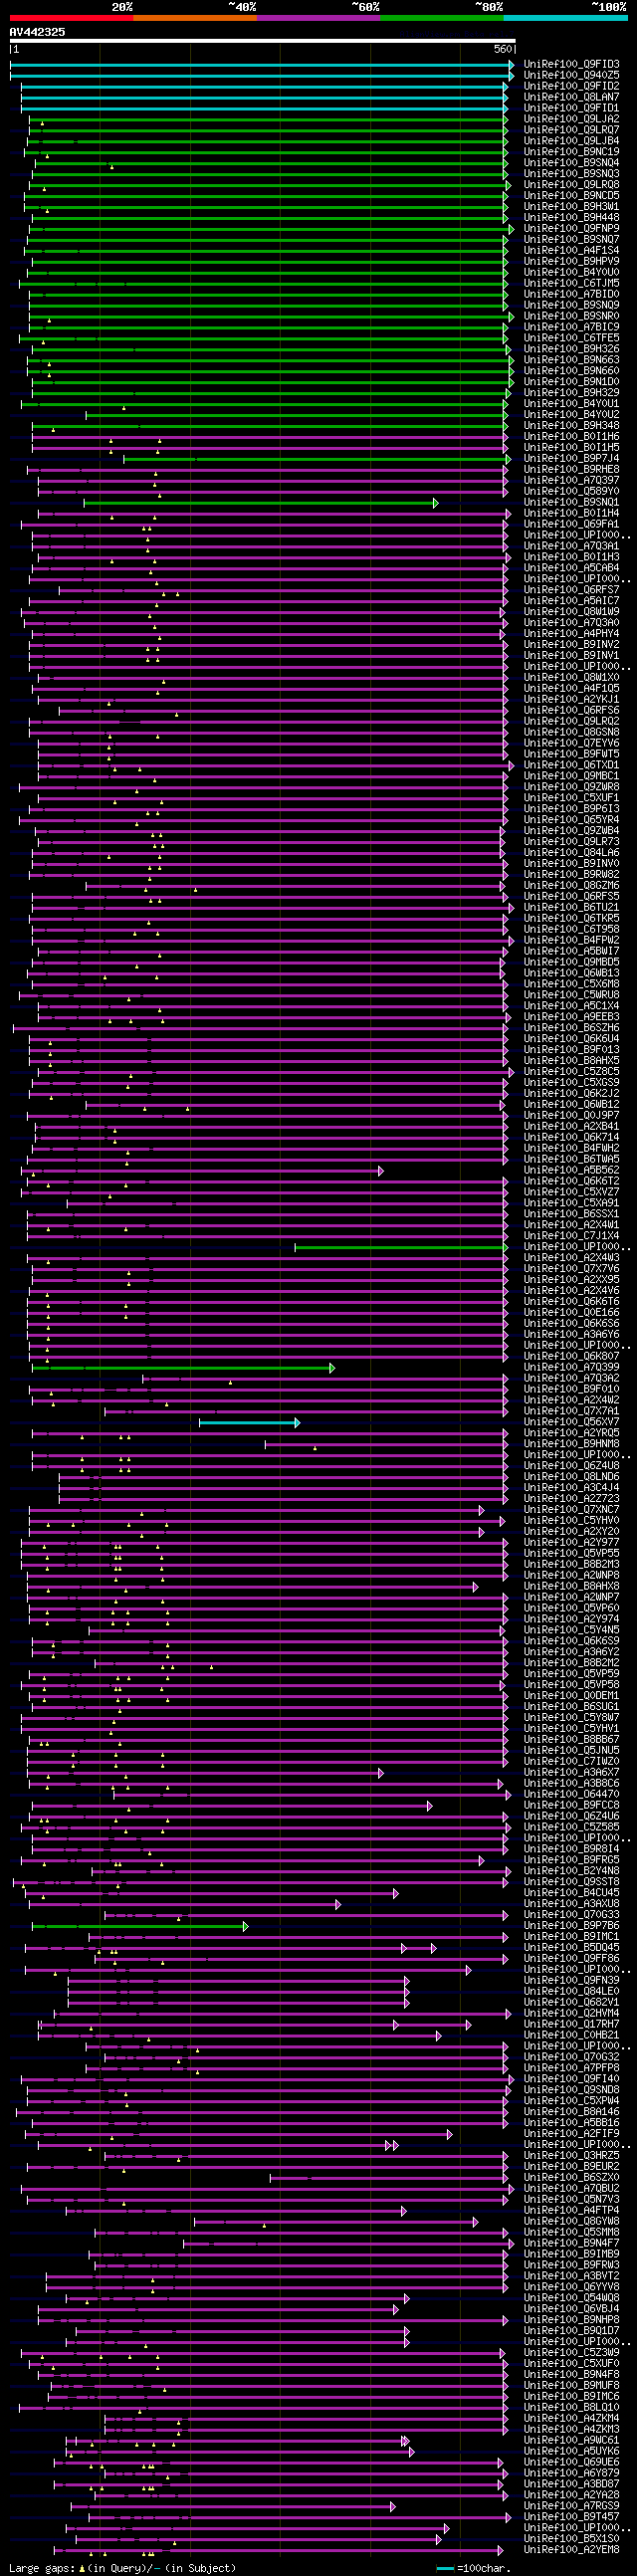This screenshot has height=2576, width=637.
Task: Select the UniRef100_C5Z8C5 hit
Action: (571, 1072)
